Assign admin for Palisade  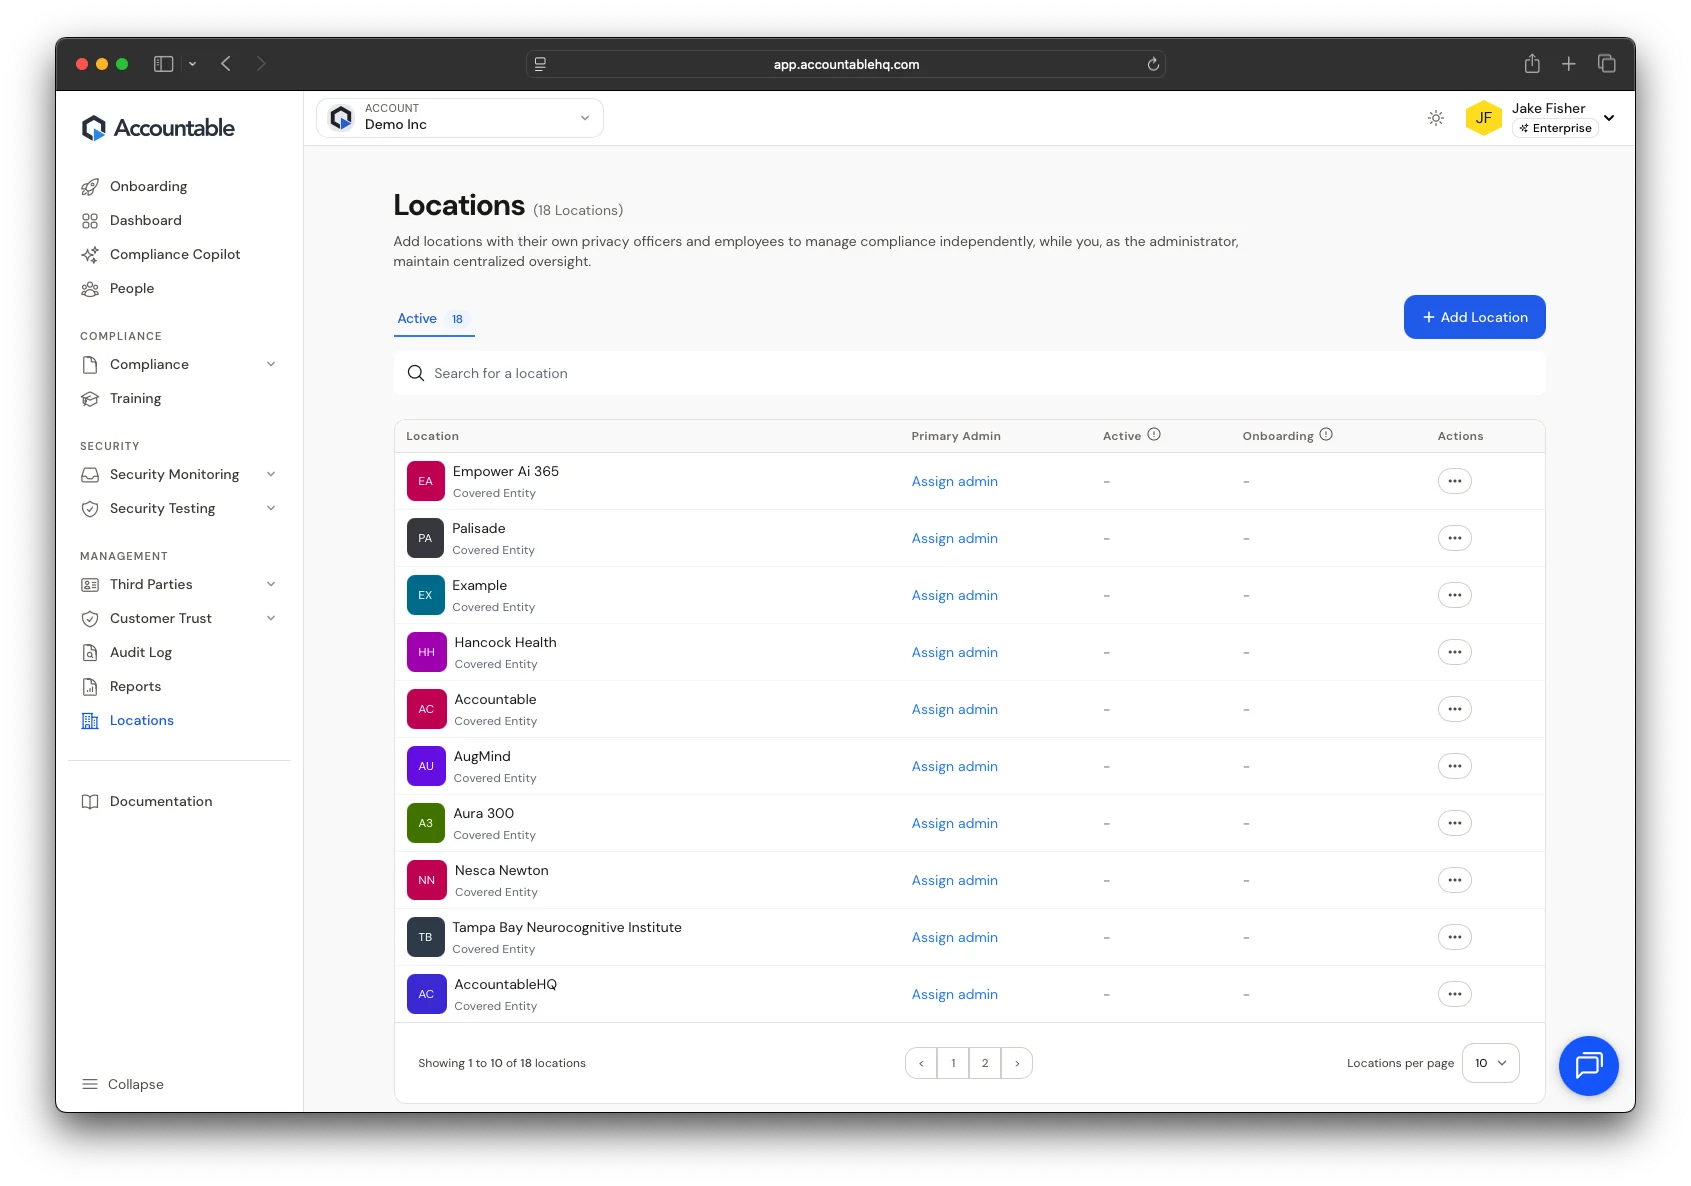click(x=954, y=539)
